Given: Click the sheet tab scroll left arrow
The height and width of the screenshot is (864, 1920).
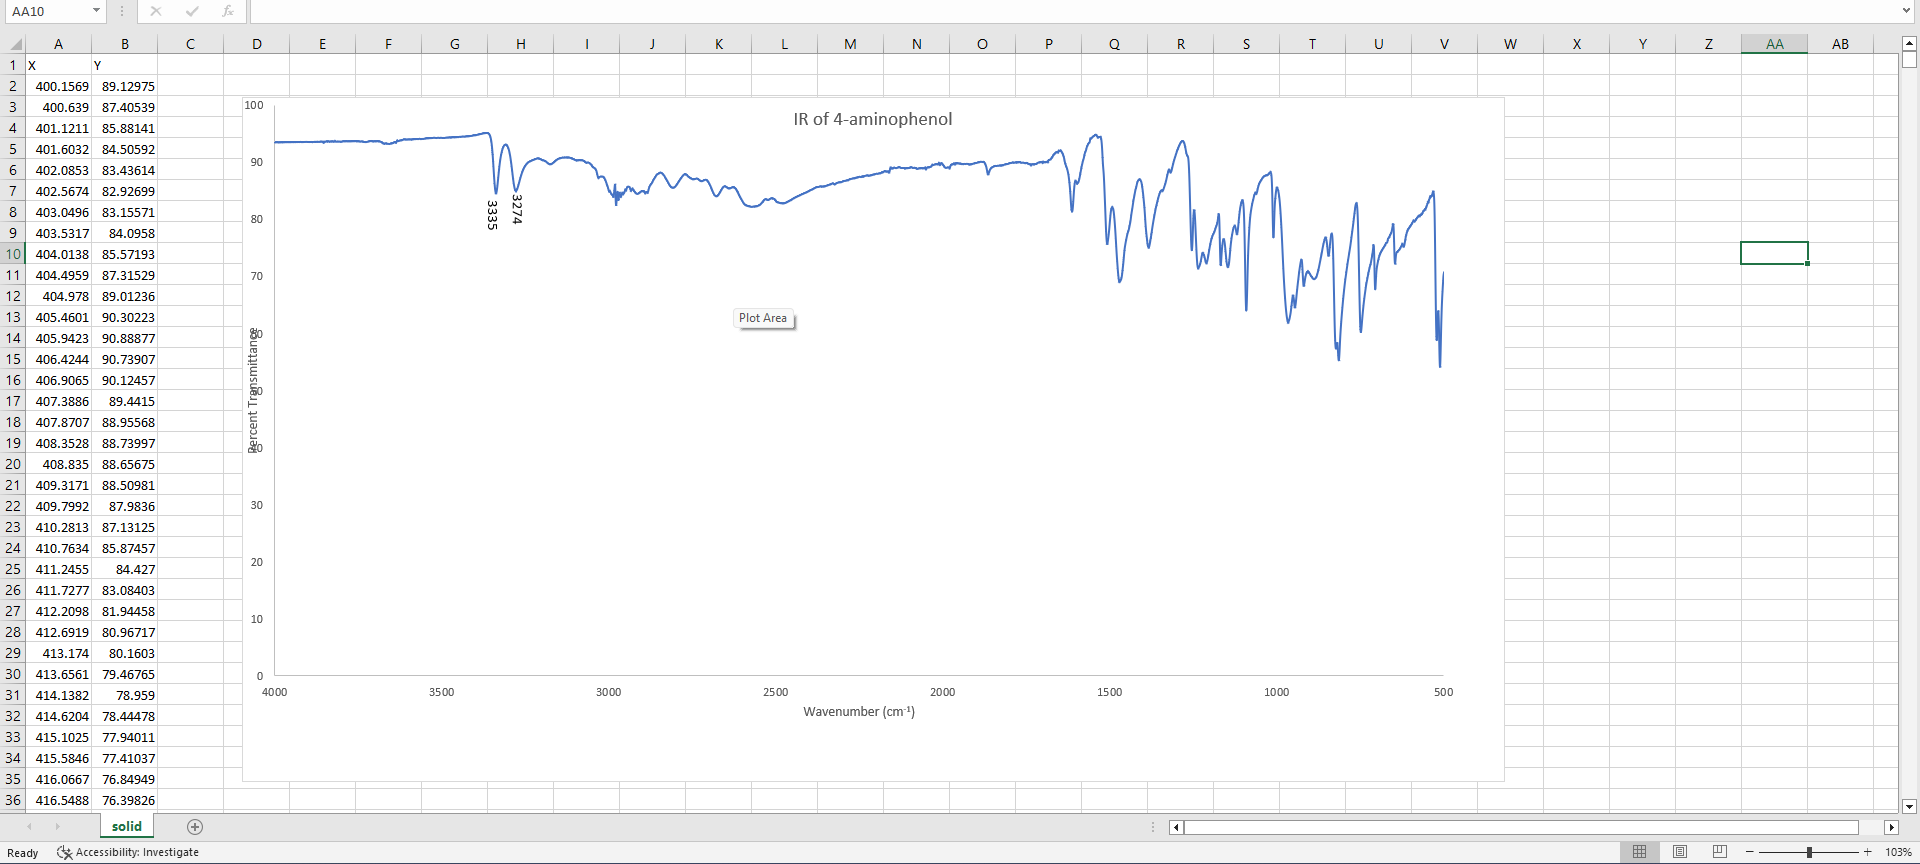Looking at the screenshot, I should click(30, 827).
